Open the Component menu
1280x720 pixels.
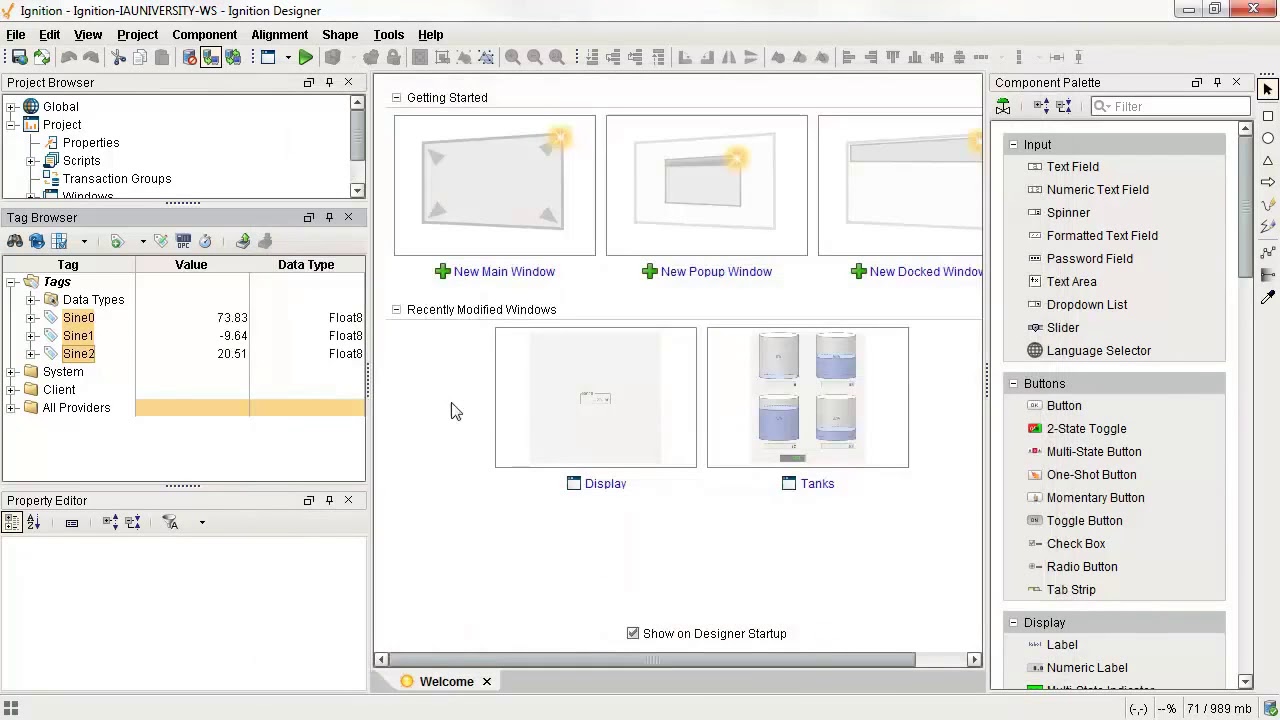(x=204, y=34)
